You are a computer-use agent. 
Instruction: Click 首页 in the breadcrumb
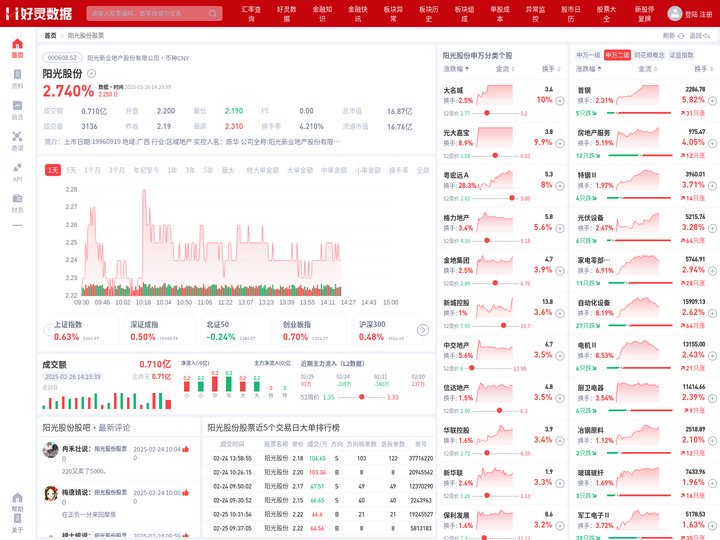coord(50,35)
